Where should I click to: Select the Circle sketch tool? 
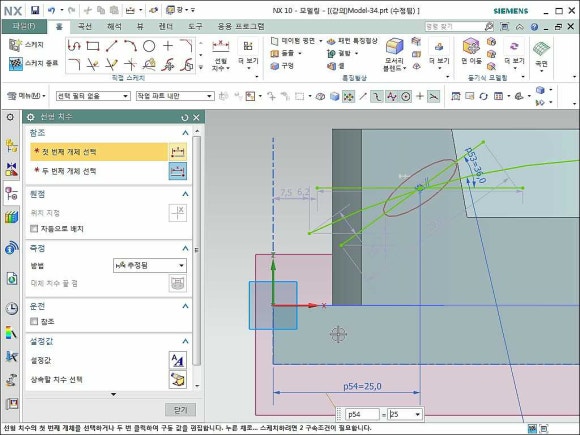[149, 46]
